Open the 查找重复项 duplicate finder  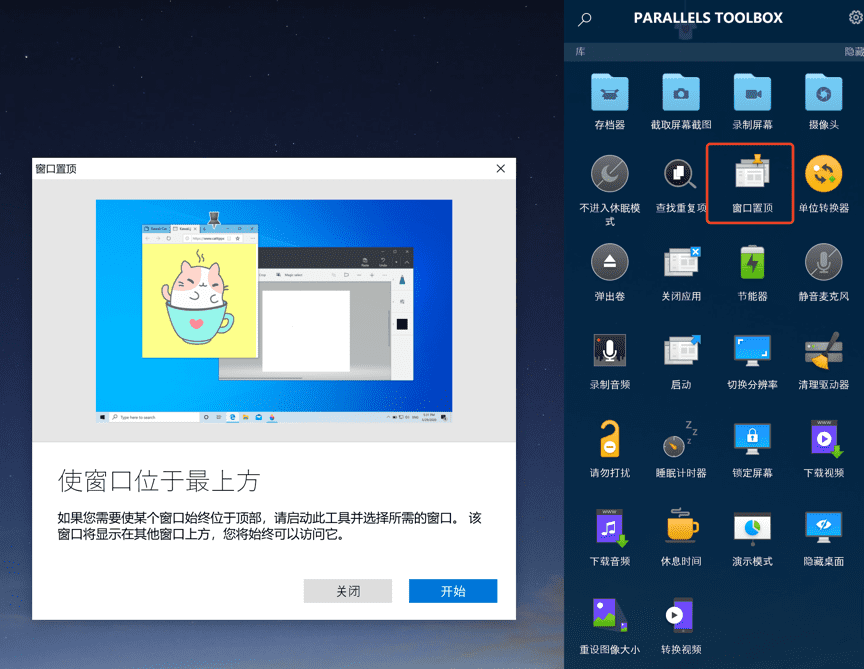681,176
